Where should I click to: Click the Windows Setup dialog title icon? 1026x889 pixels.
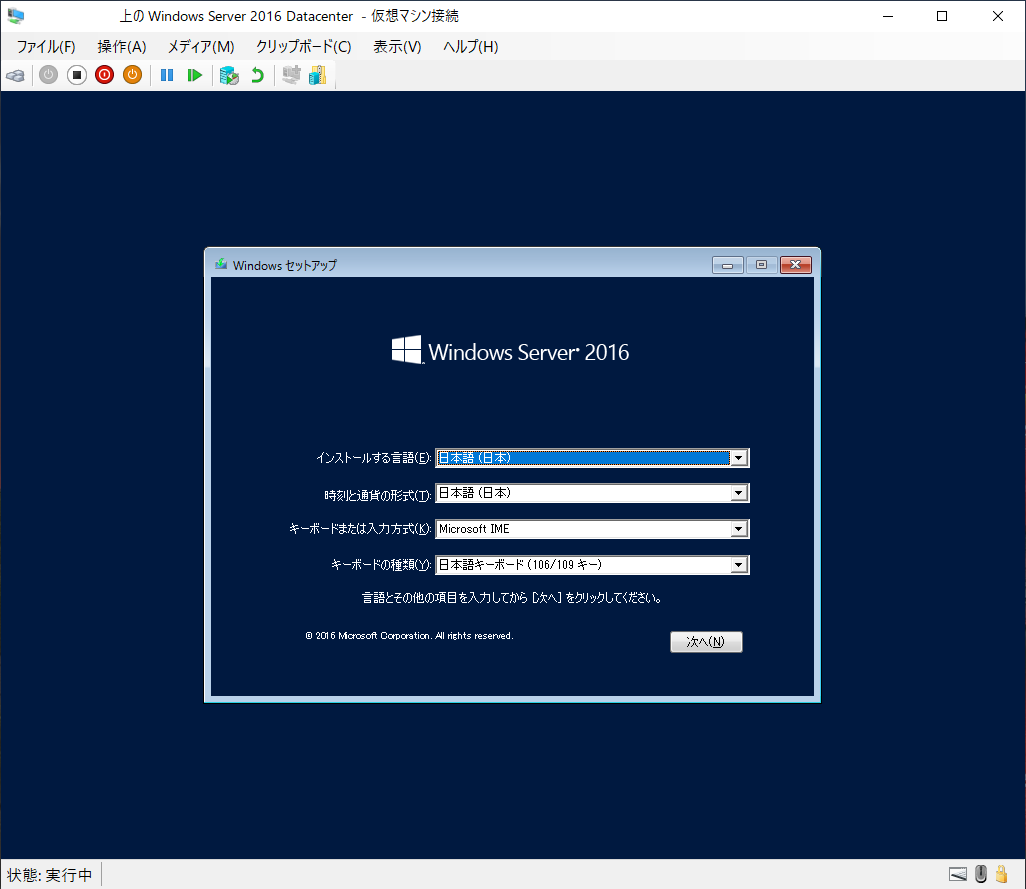221,264
